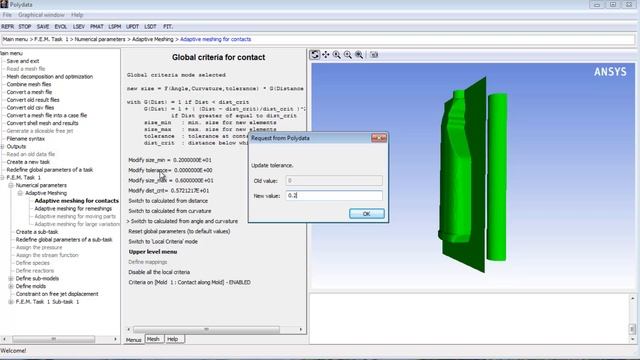Open the Help menu
Image resolution: width=640 pixels, height=360 pixels.
[77, 15]
